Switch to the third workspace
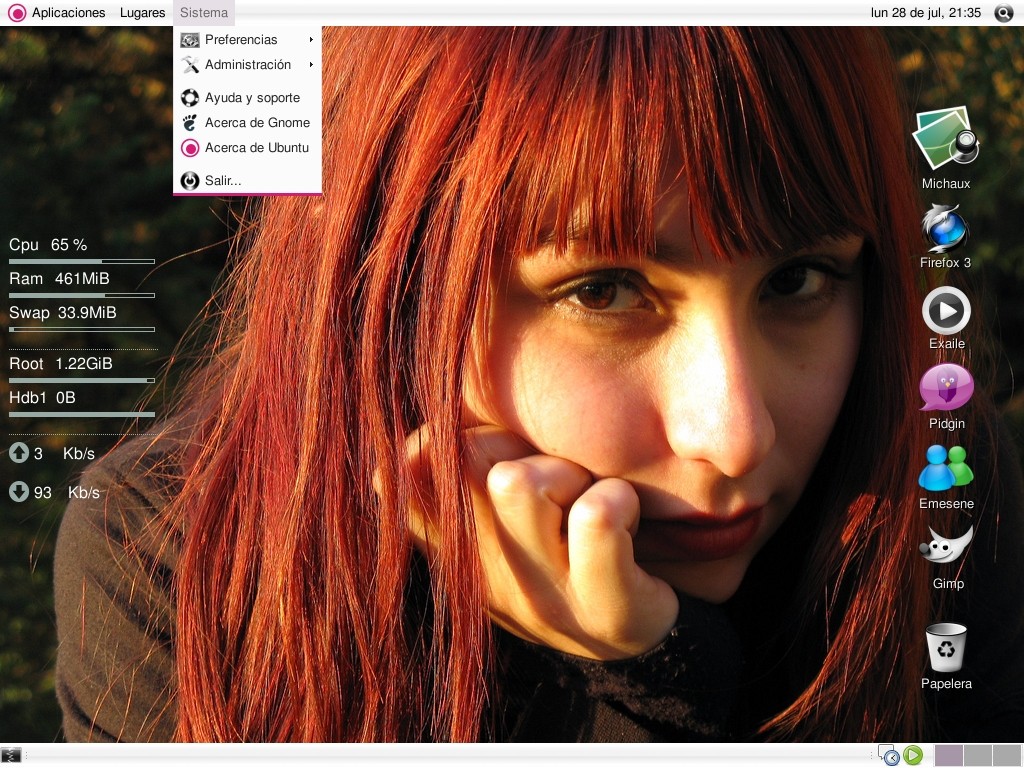The height and width of the screenshot is (768, 1024). (x=1006, y=756)
